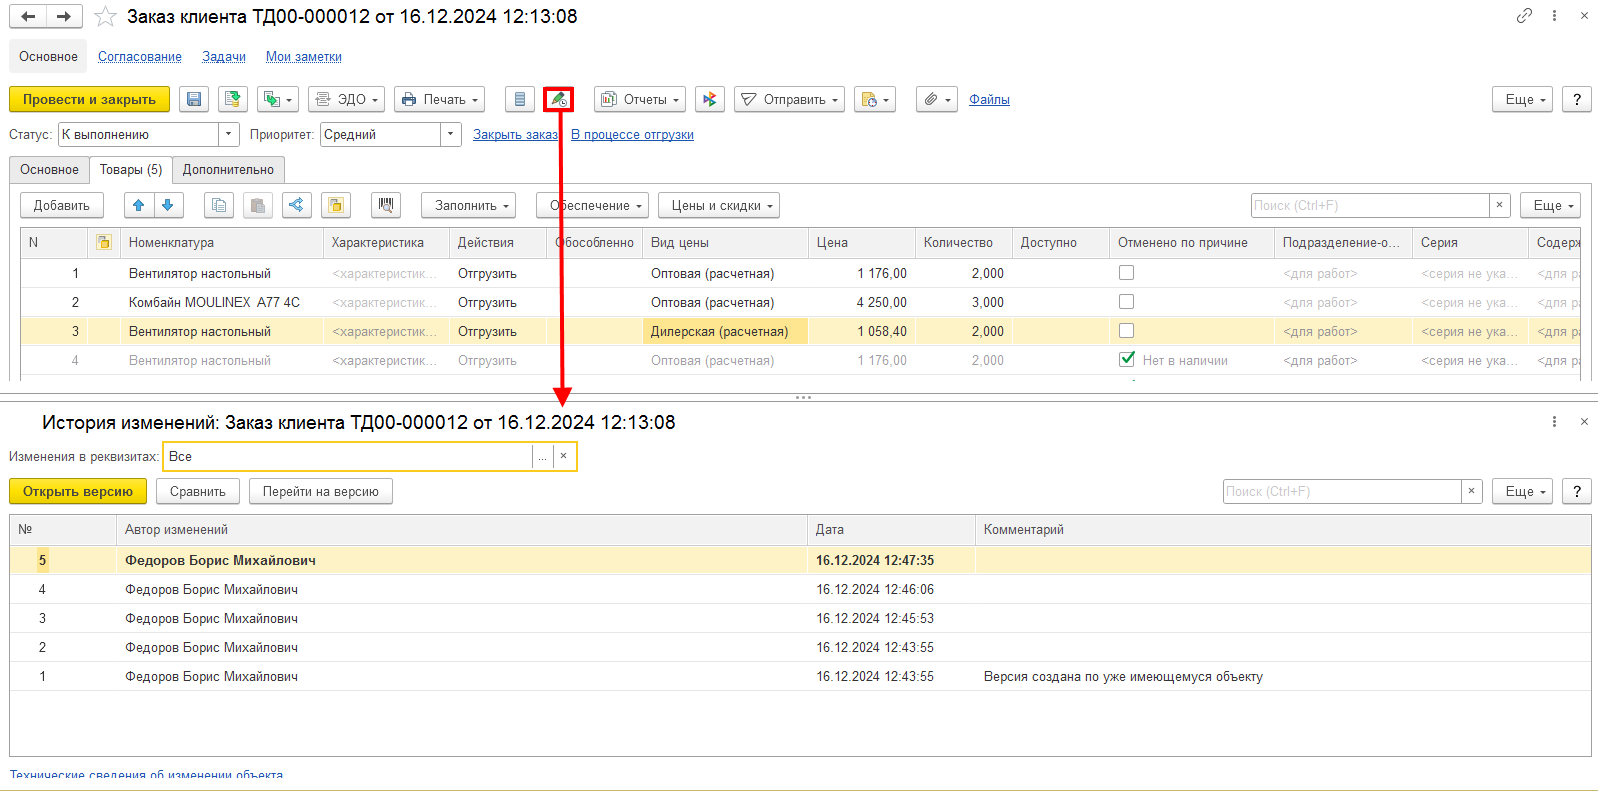The width and height of the screenshot is (1598, 791).
Task: Open the Согласование section link
Action: tap(140, 56)
